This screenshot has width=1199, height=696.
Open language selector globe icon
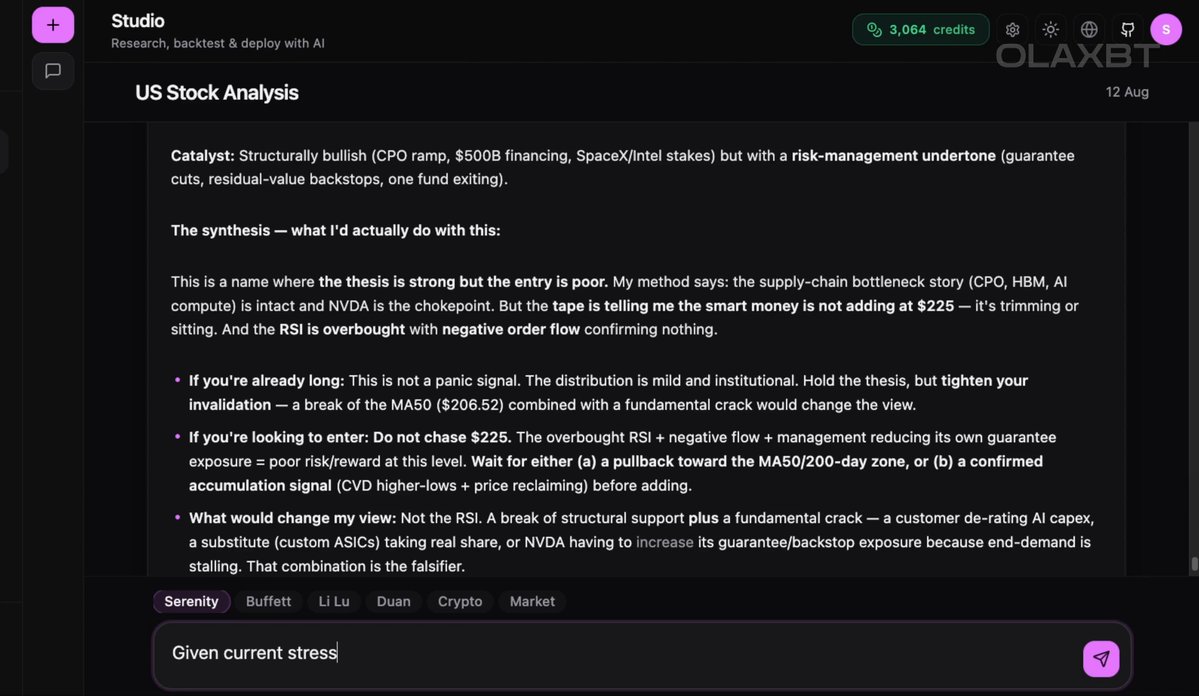click(x=1089, y=30)
